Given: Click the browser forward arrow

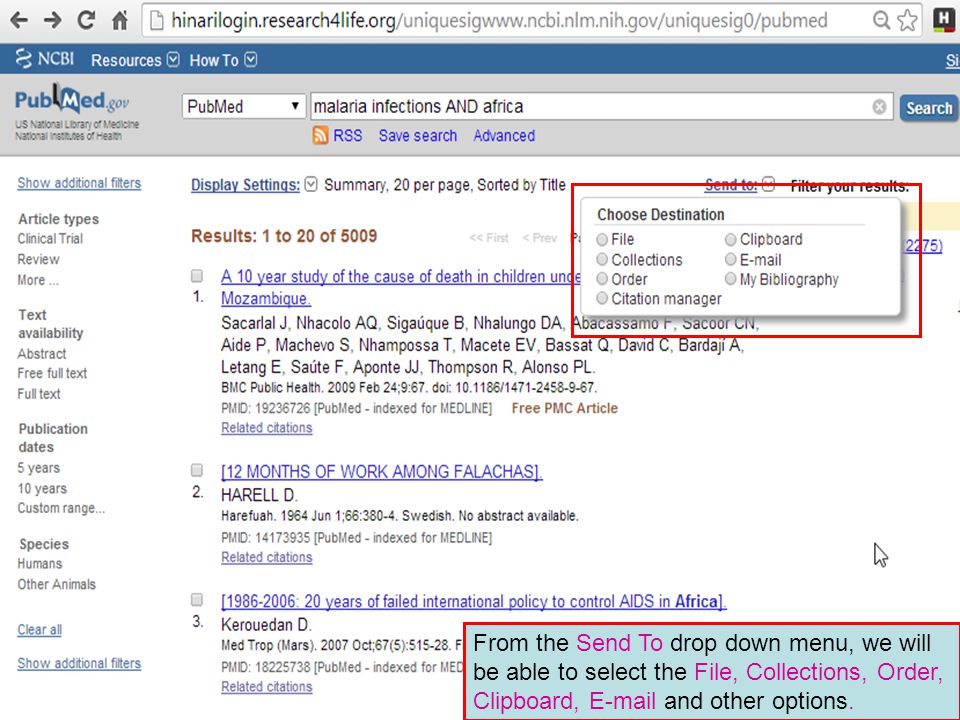Looking at the screenshot, I should 53,20.
